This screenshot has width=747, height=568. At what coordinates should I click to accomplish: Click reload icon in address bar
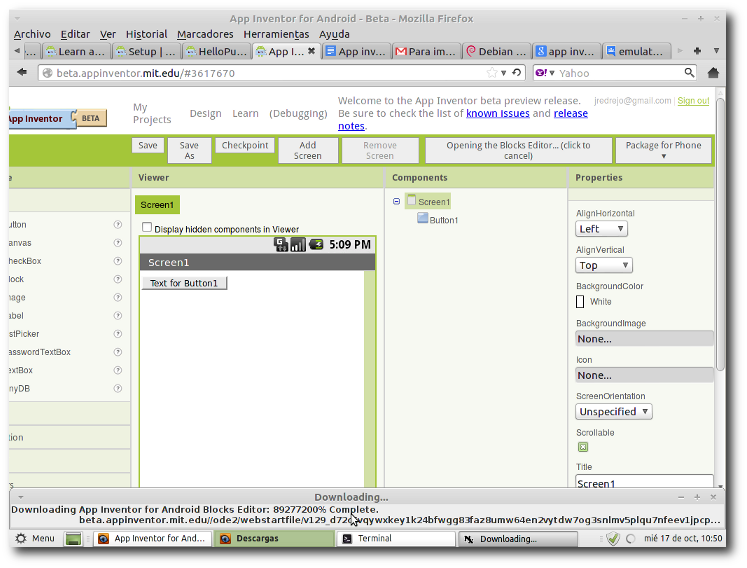tap(517, 73)
